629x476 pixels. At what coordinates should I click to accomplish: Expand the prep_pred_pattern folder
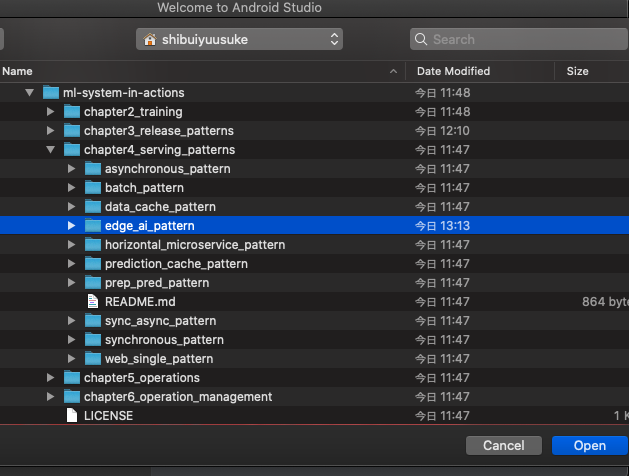point(71,283)
